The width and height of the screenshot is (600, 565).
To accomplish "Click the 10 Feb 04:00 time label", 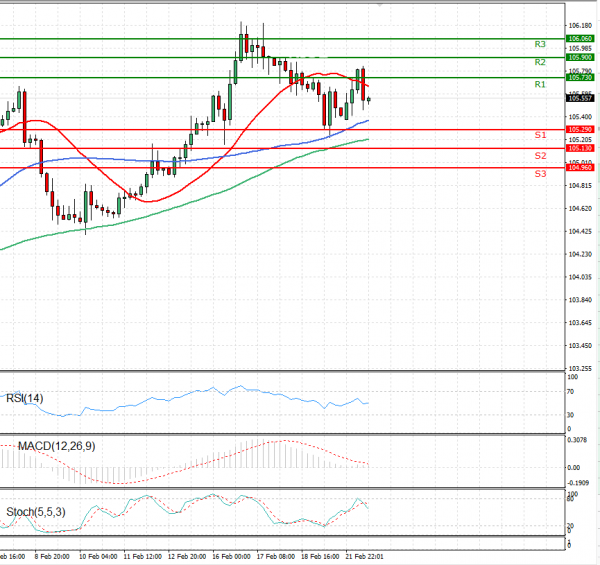I will point(98,557).
